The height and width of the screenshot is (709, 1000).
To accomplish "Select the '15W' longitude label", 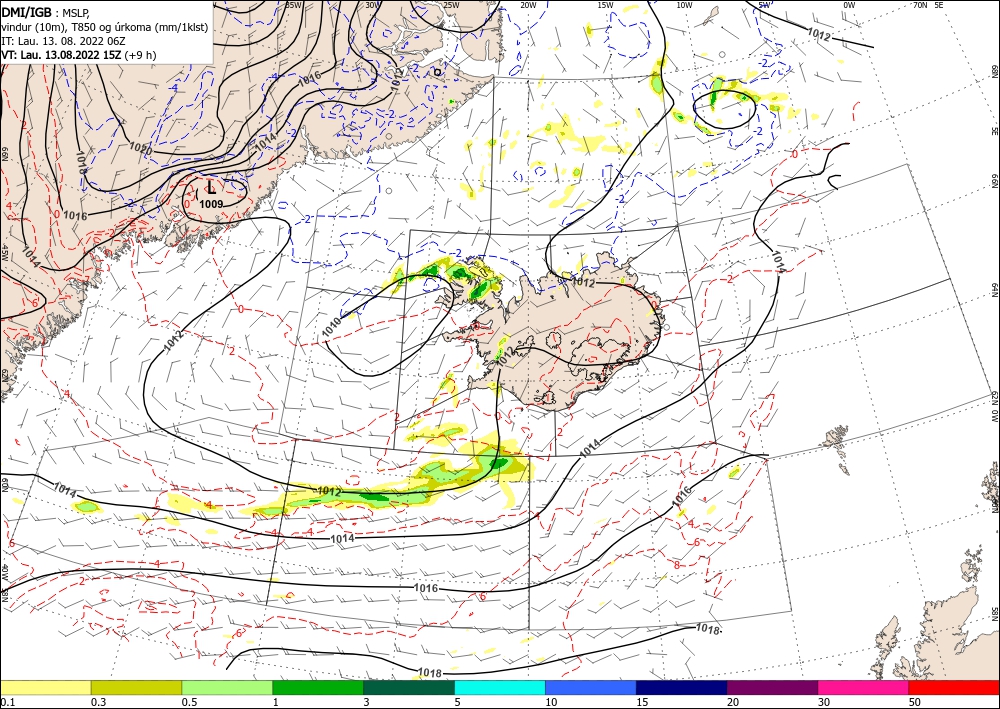I will (606, 4).
